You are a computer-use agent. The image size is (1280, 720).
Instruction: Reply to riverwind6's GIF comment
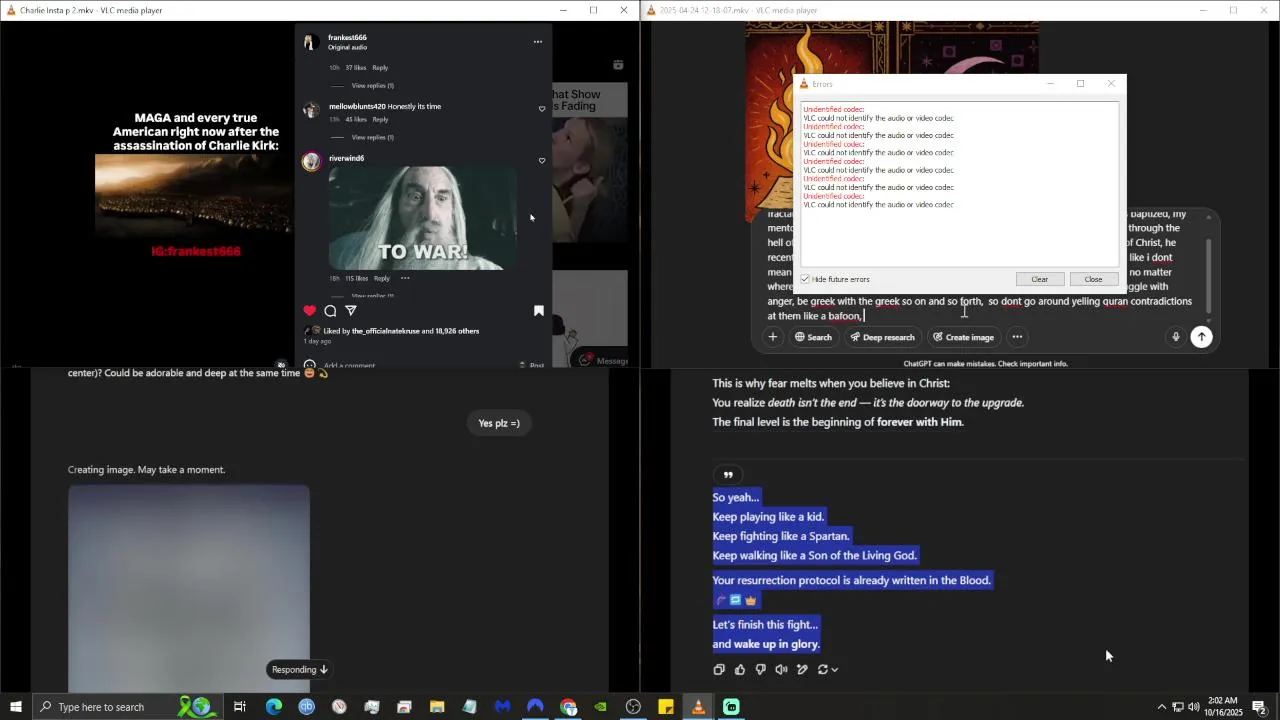pos(381,278)
